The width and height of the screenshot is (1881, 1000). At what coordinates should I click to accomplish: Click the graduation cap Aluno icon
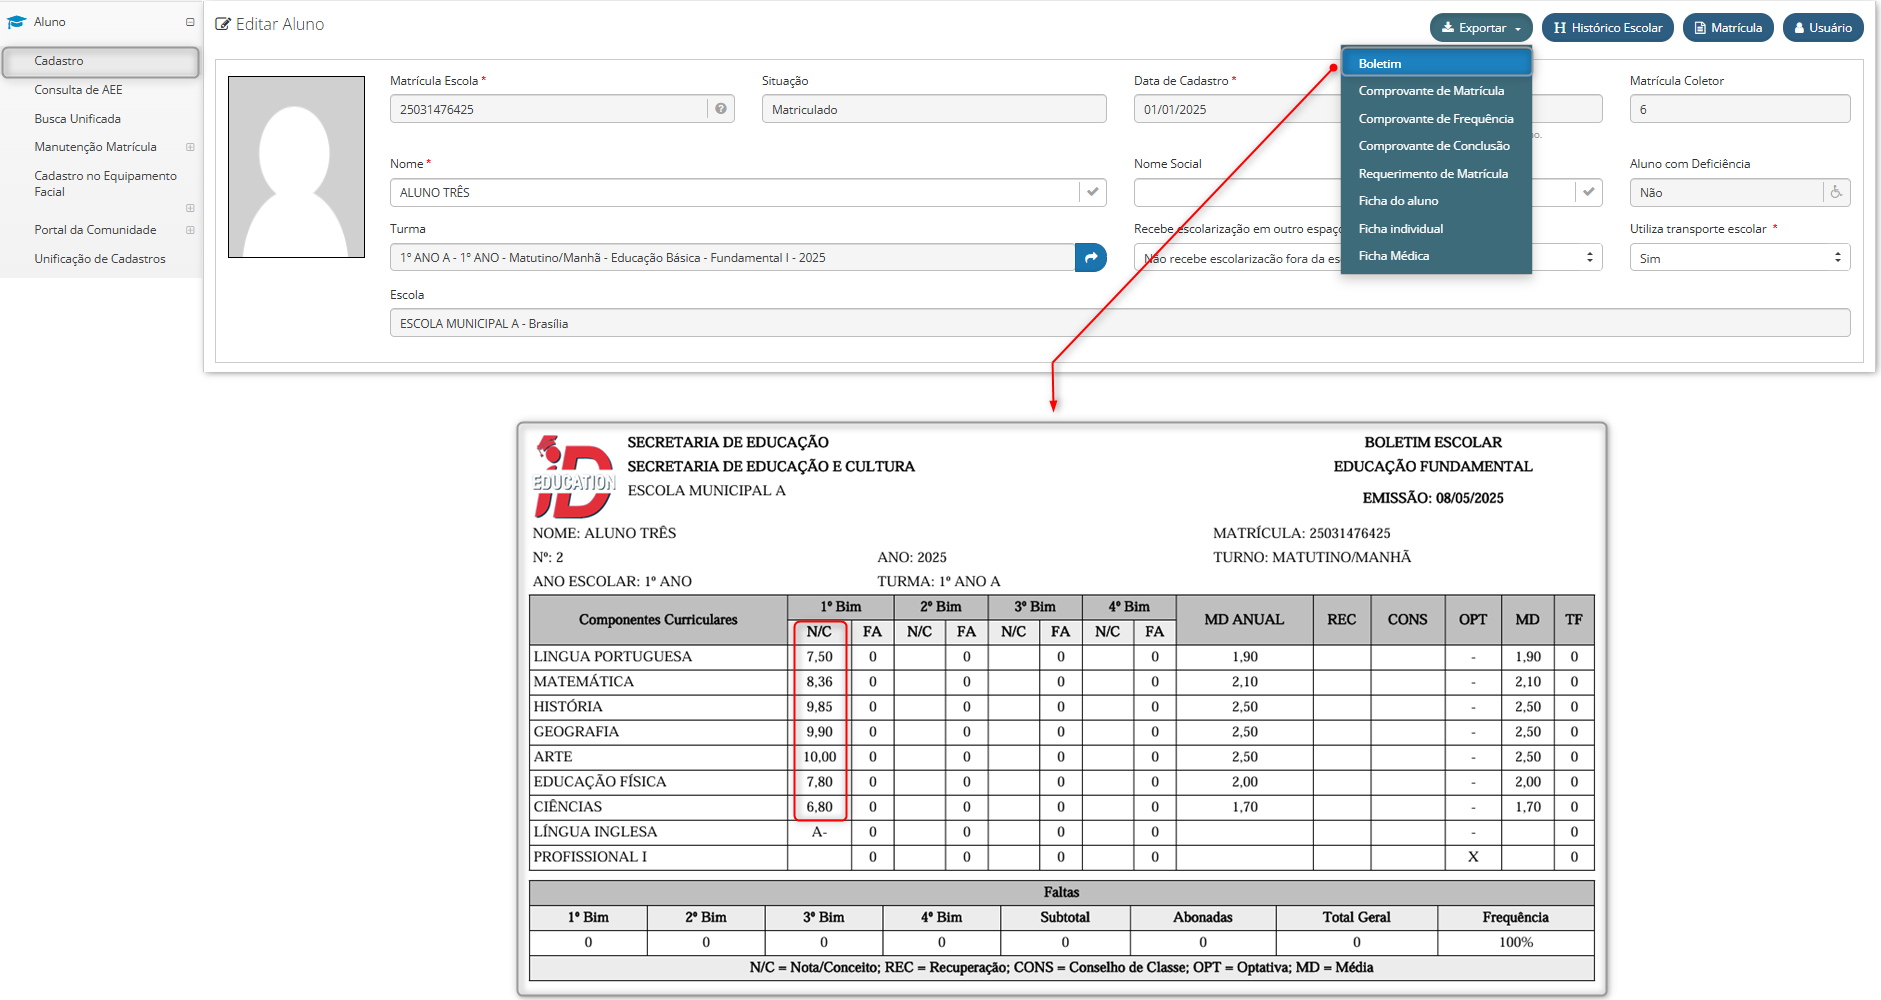coord(16,21)
